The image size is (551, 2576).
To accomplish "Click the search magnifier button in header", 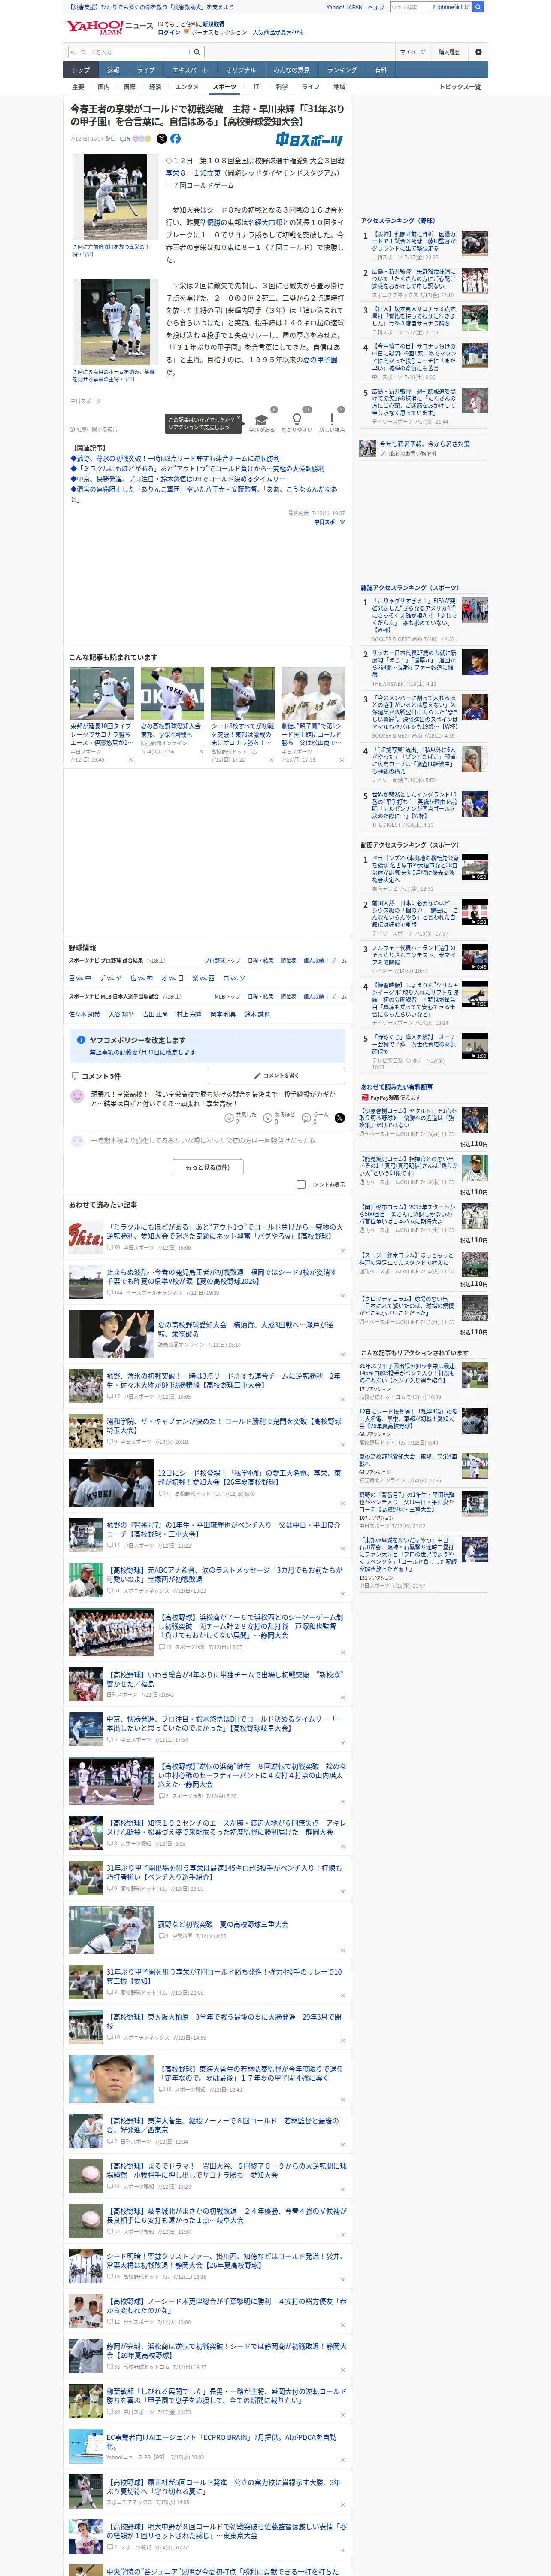I will click(197, 52).
